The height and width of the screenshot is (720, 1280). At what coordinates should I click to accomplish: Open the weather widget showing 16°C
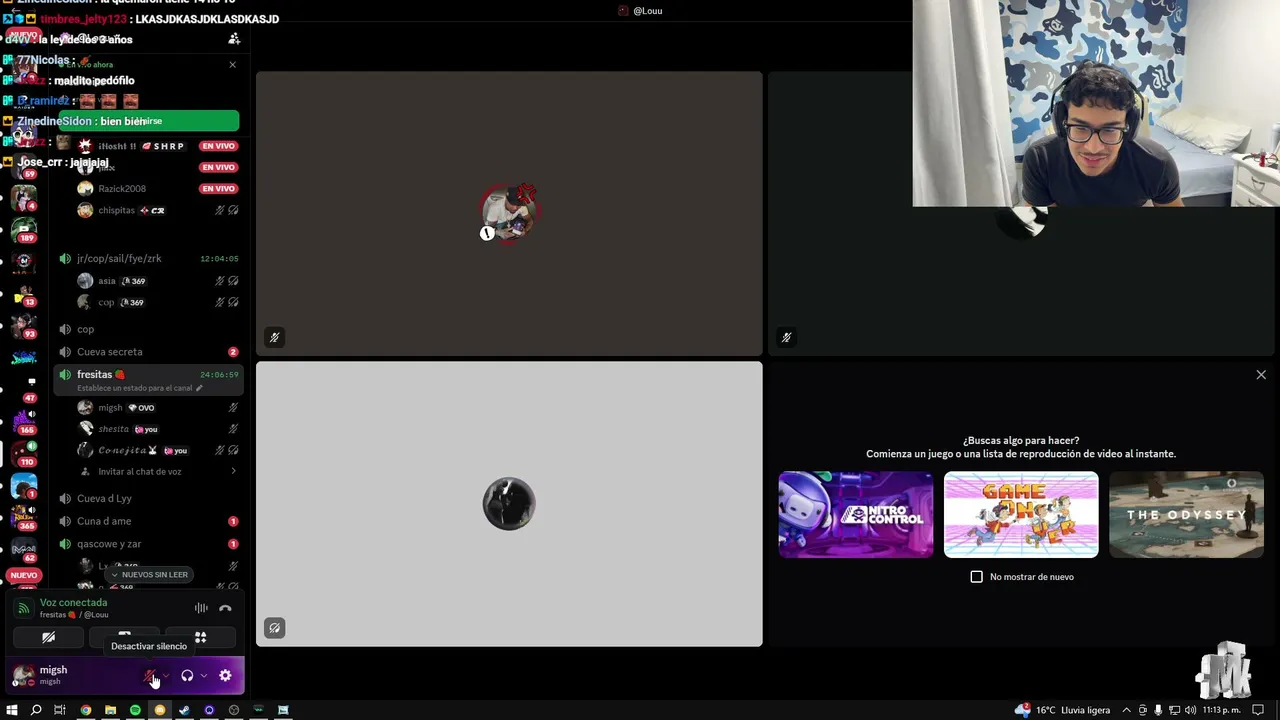[1062, 710]
